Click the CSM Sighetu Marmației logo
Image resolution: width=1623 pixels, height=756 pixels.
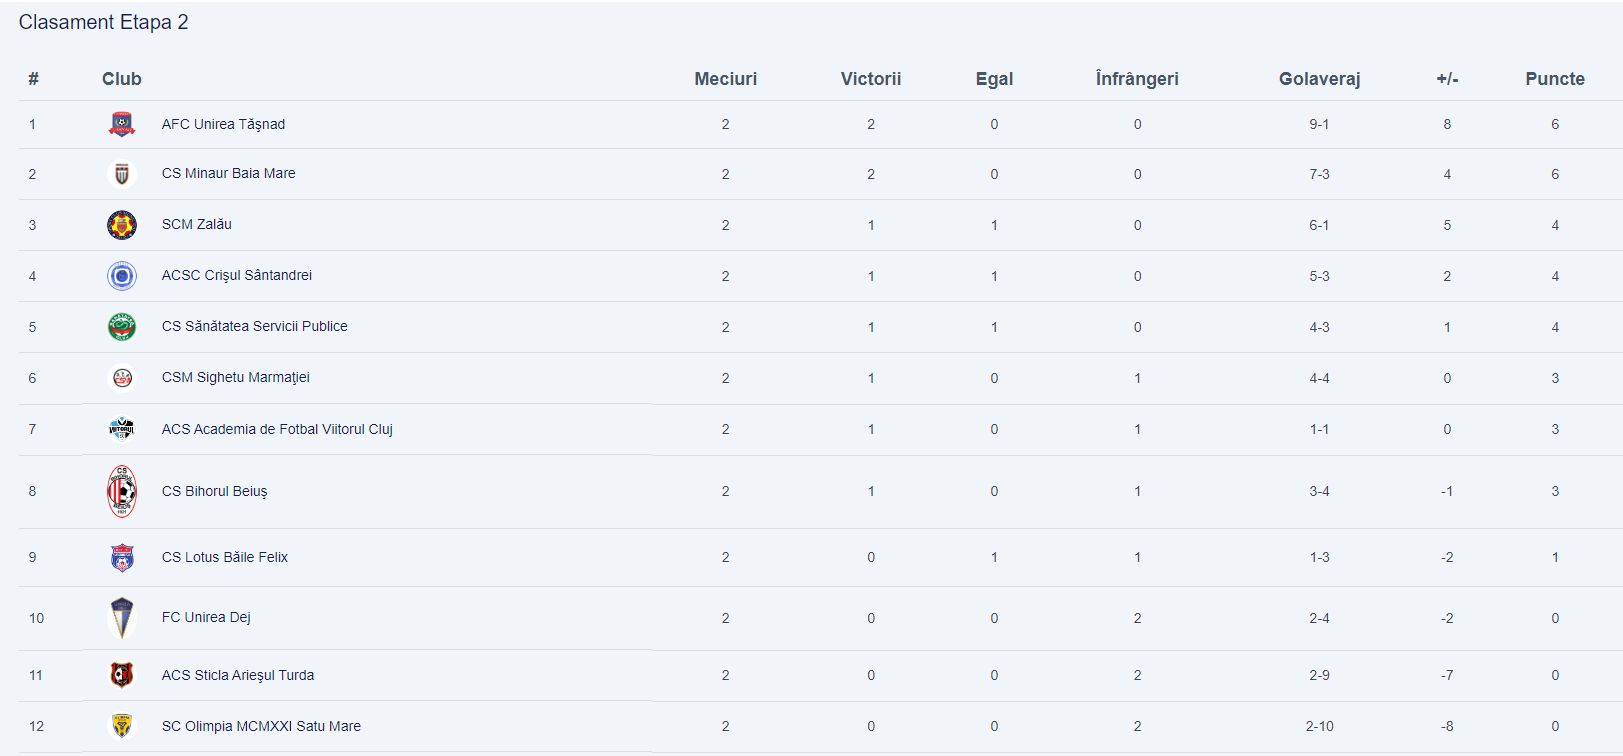tap(122, 378)
